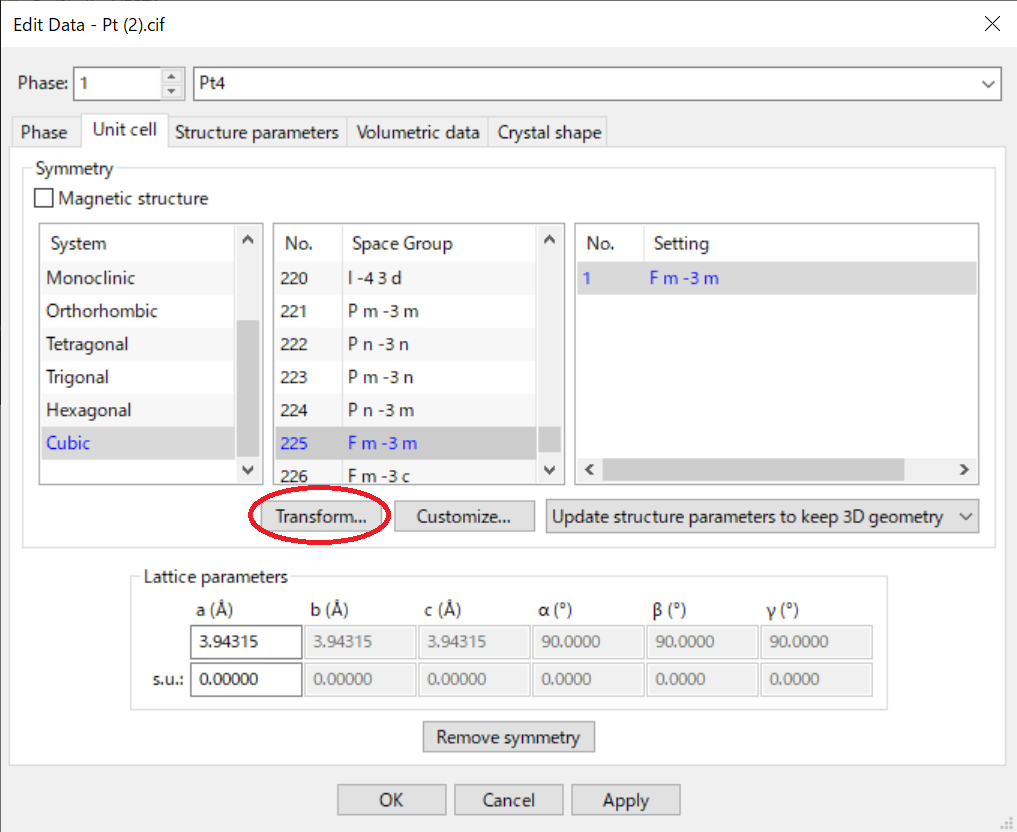The height and width of the screenshot is (832, 1017).
Task: Open the Structure parameters tab
Action: click(x=257, y=132)
